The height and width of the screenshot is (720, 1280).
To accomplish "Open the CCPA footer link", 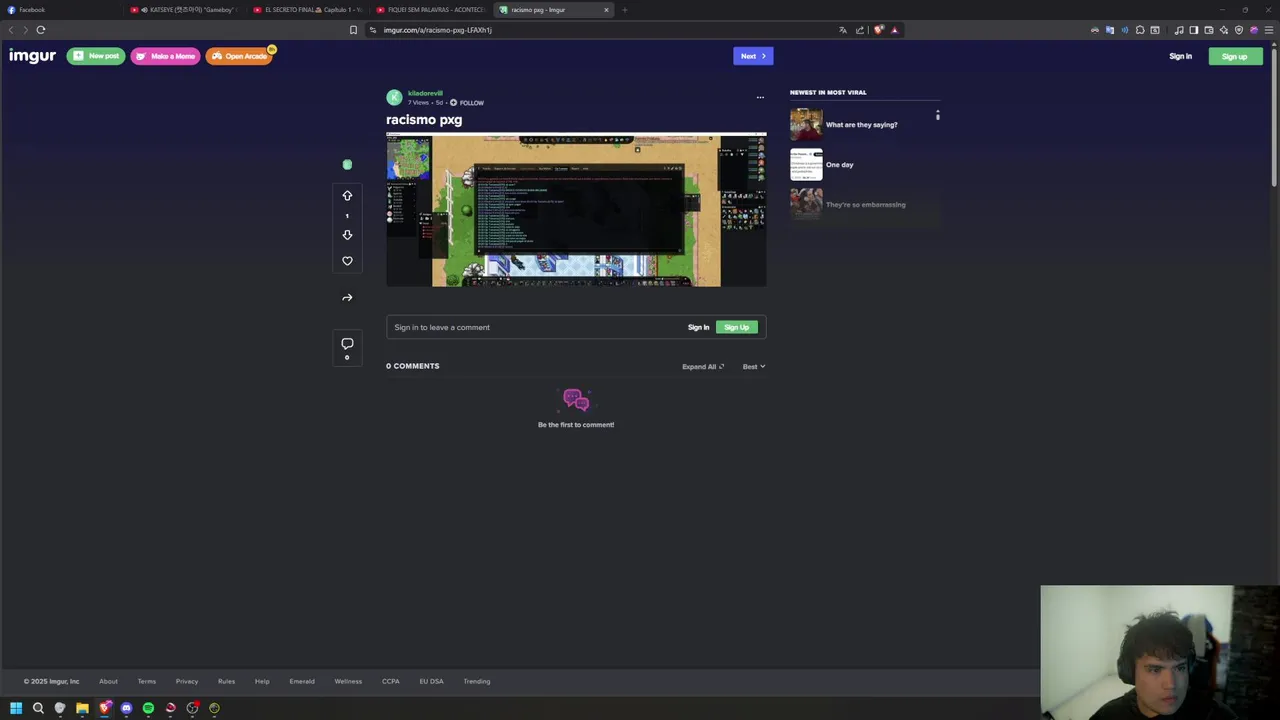I will pyautogui.click(x=391, y=681).
